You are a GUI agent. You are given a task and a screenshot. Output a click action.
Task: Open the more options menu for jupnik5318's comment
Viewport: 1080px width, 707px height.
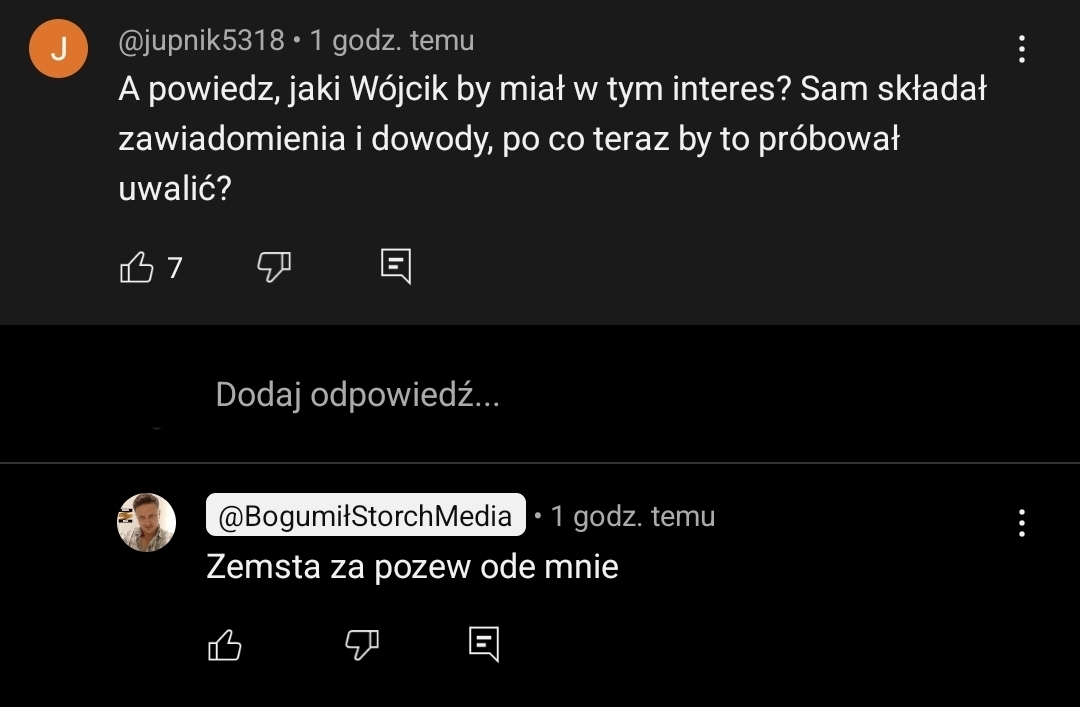tap(1021, 48)
